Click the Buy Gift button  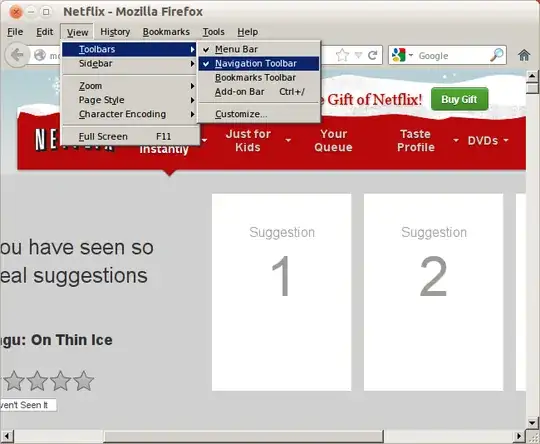pyautogui.click(x=459, y=99)
